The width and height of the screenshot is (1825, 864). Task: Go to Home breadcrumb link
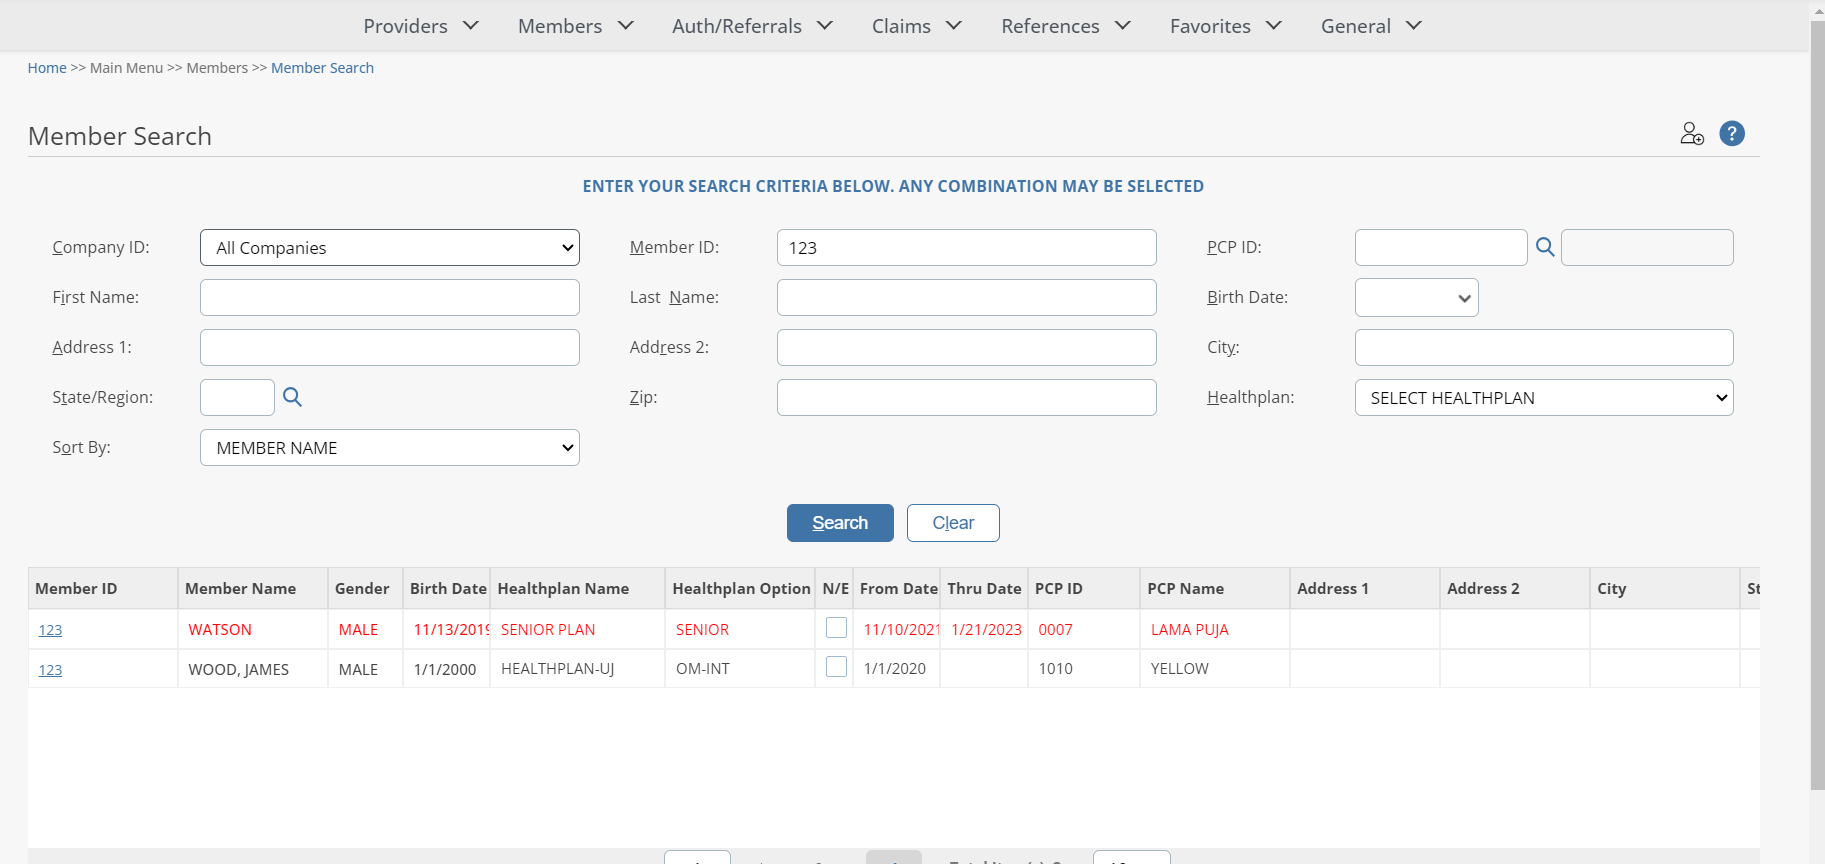click(47, 68)
